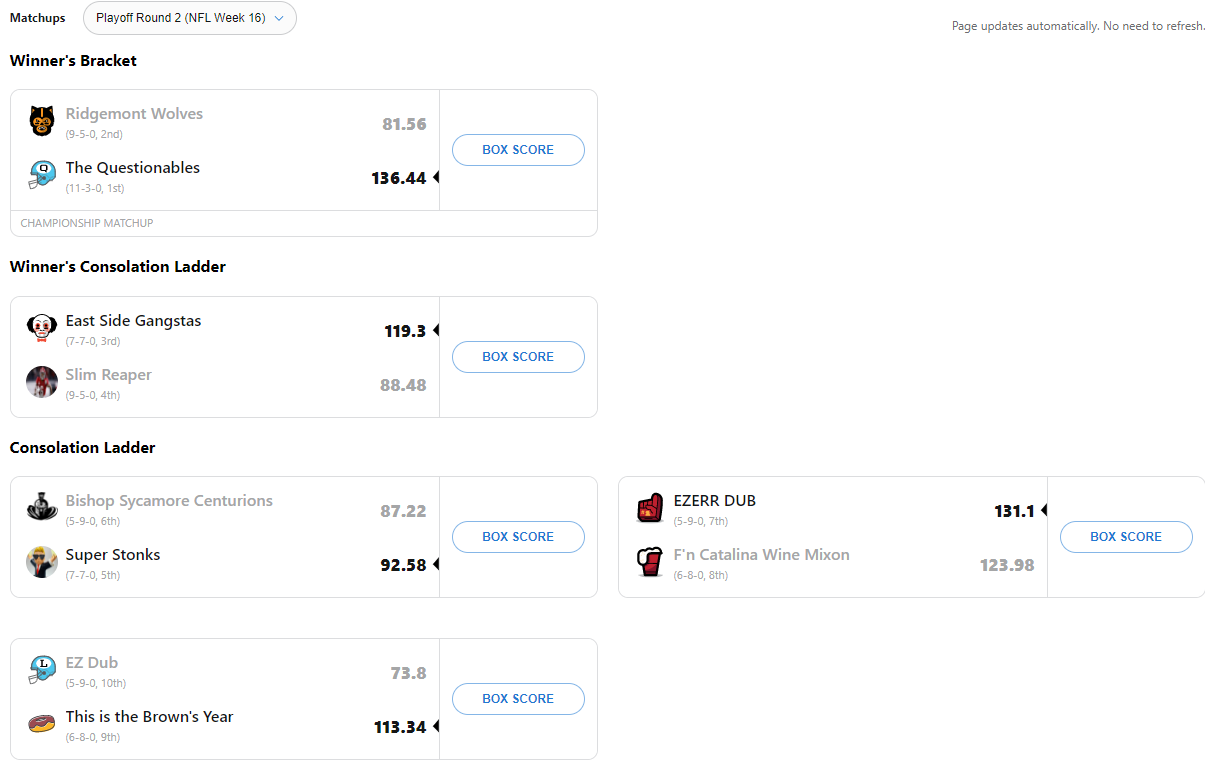This screenshot has height=783, width=1205.
Task: Click This is the Brown's Year donut logo
Action: tap(41, 724)
